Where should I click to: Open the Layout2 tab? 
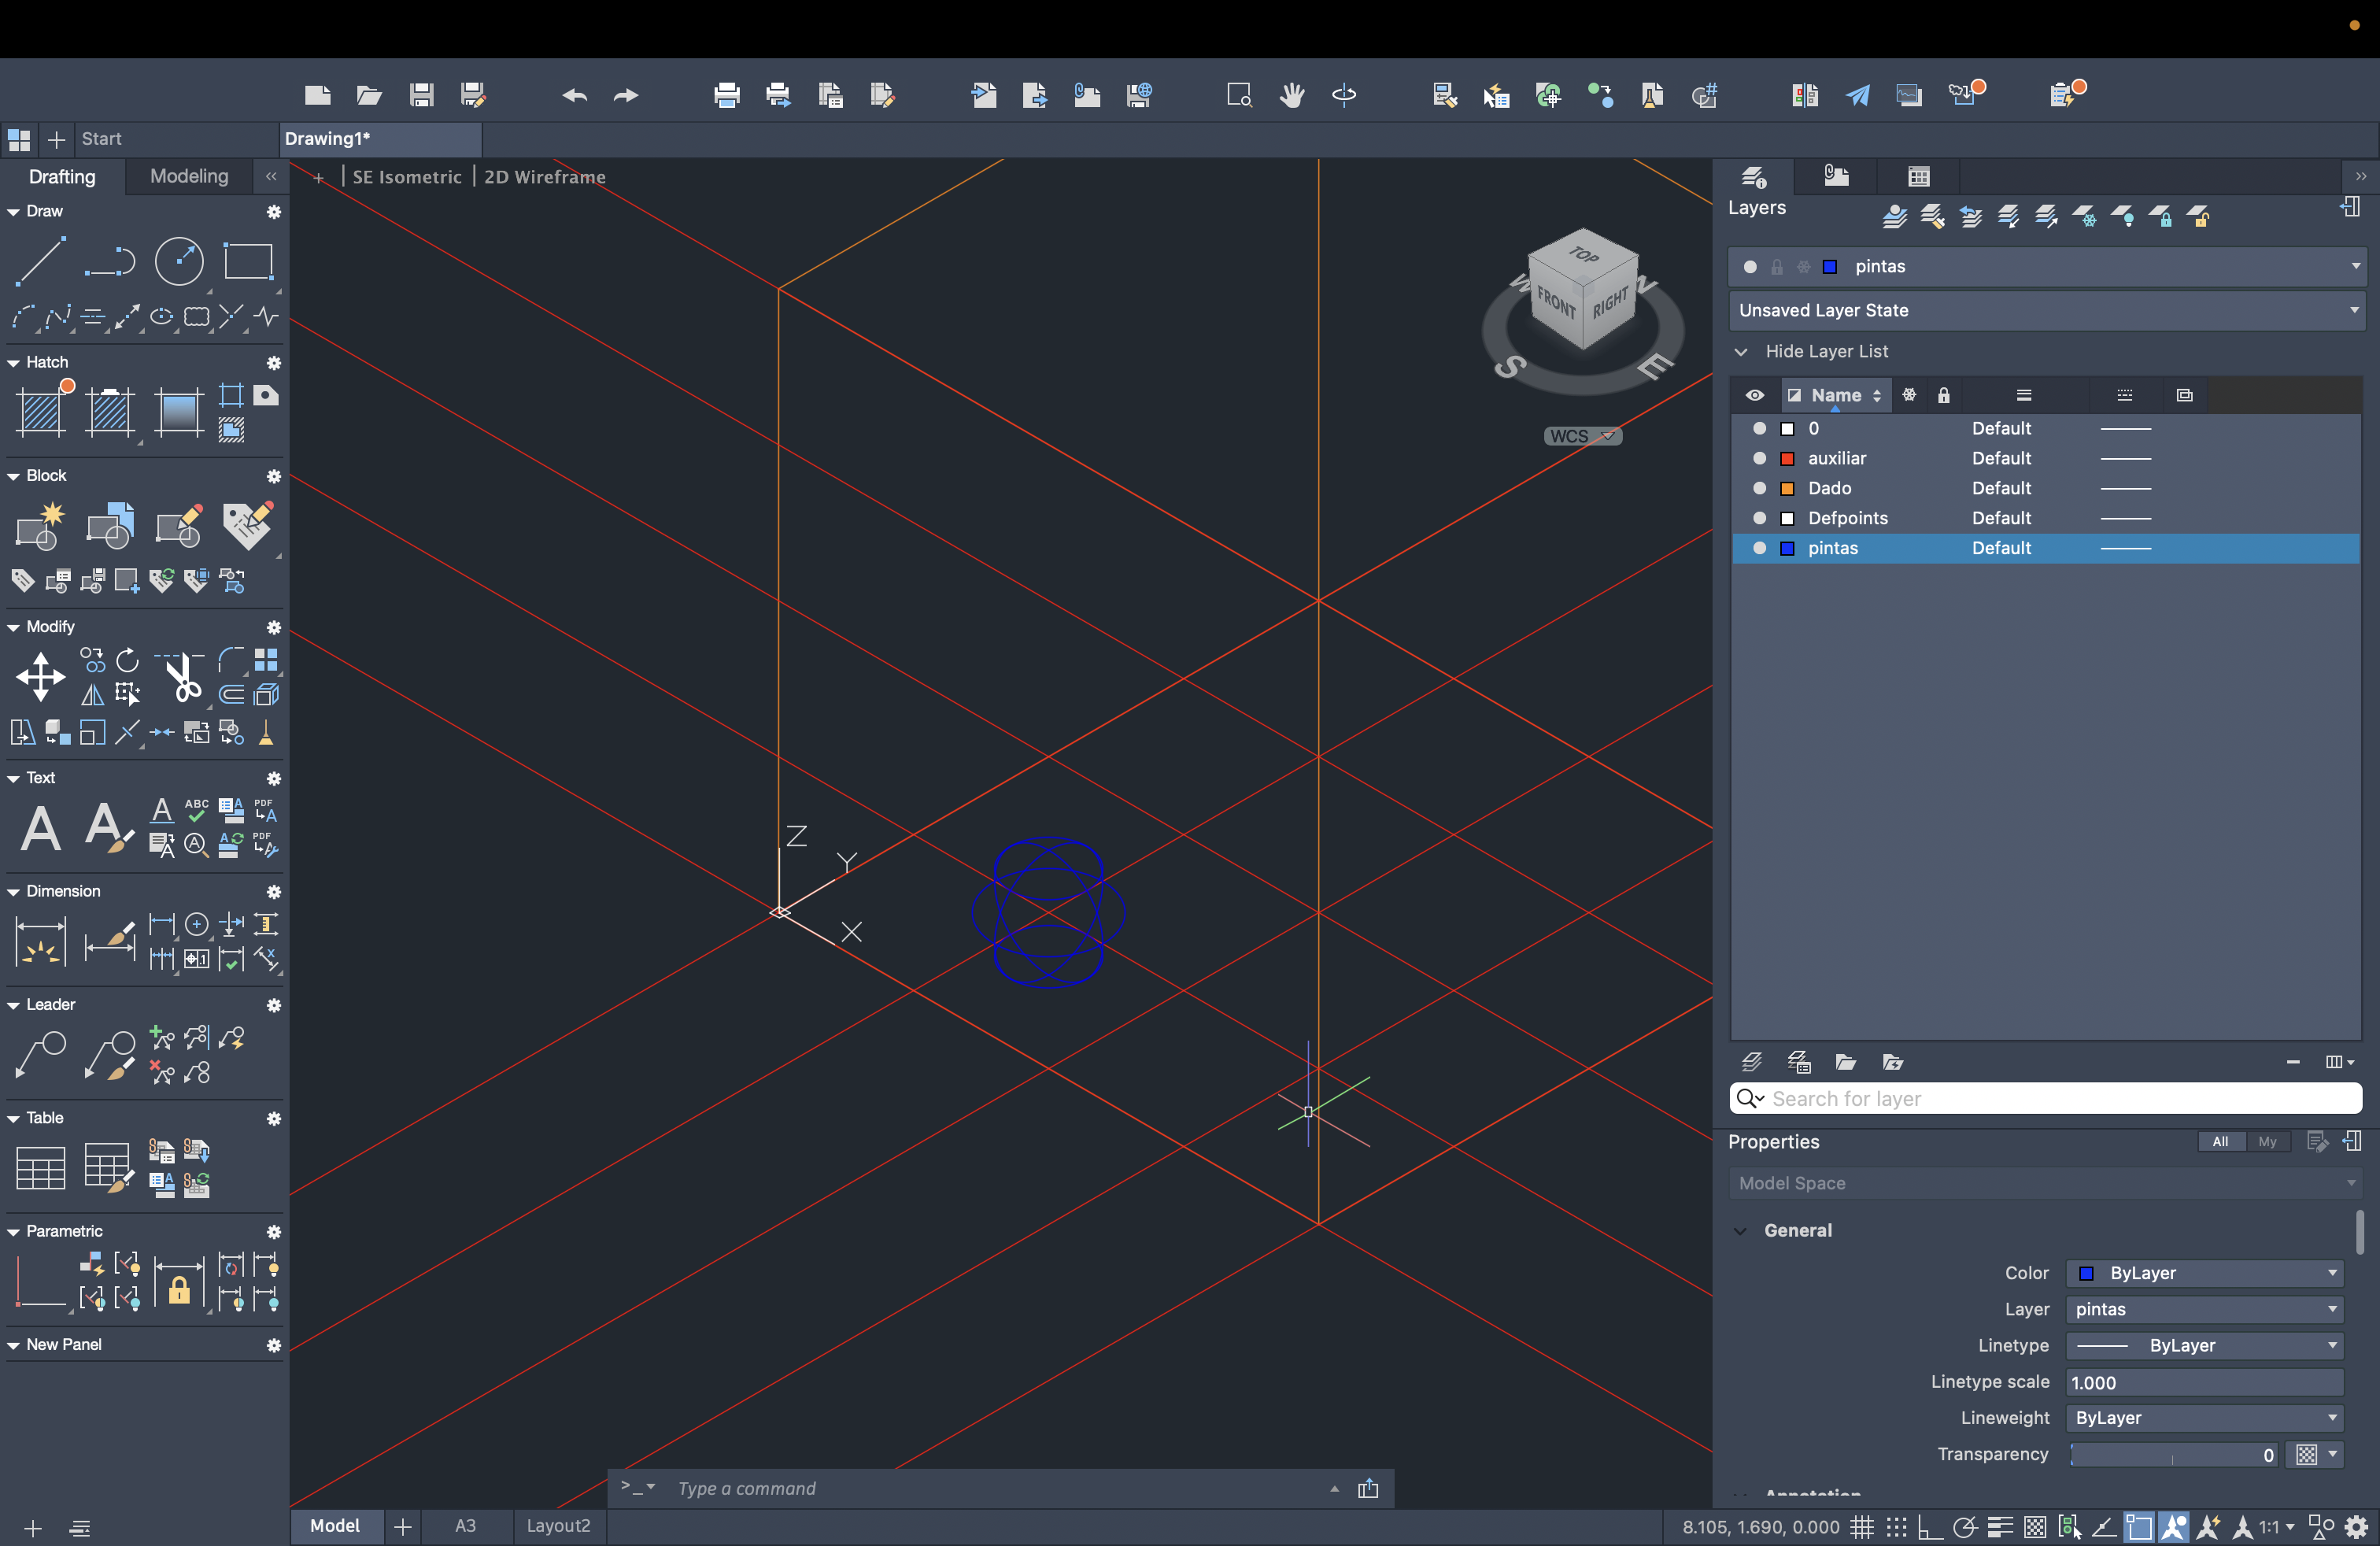point(558,1526)
